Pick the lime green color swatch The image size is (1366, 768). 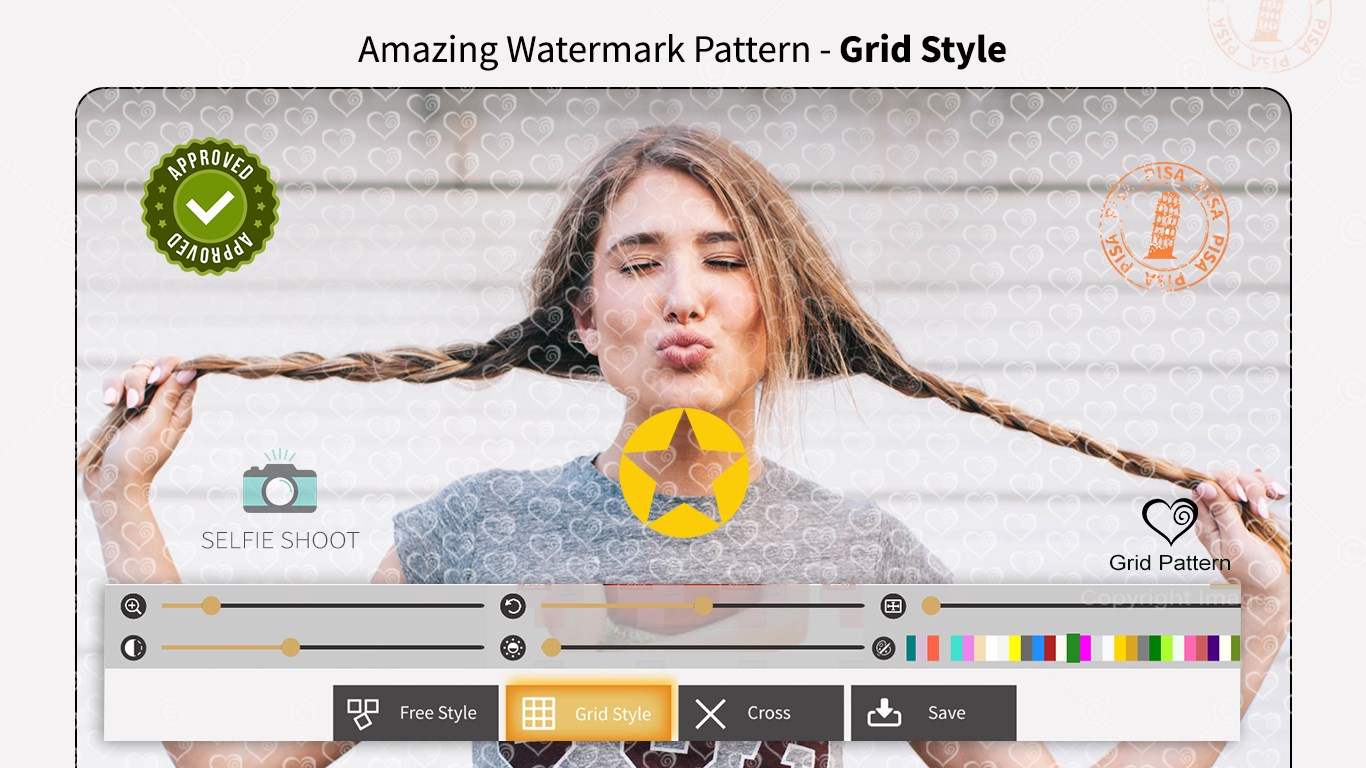pos(1167,648)
